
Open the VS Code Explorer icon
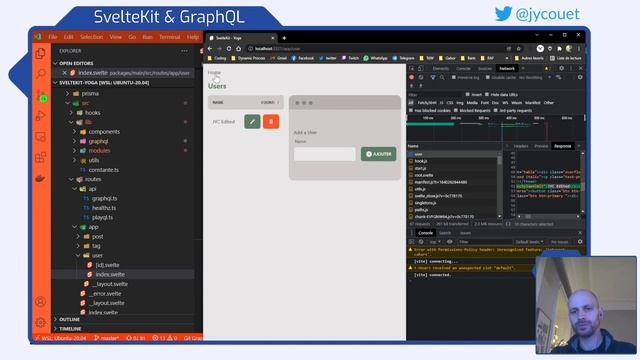(x=40, y=53)
